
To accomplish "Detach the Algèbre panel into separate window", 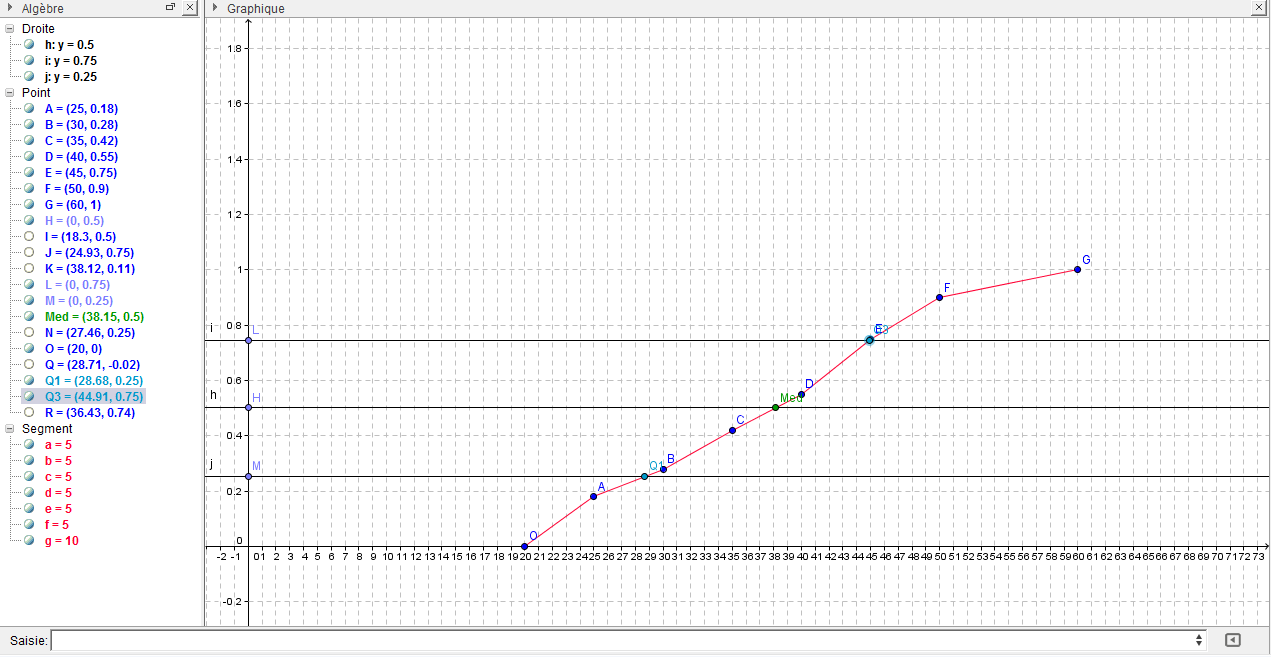I will 171,8.
